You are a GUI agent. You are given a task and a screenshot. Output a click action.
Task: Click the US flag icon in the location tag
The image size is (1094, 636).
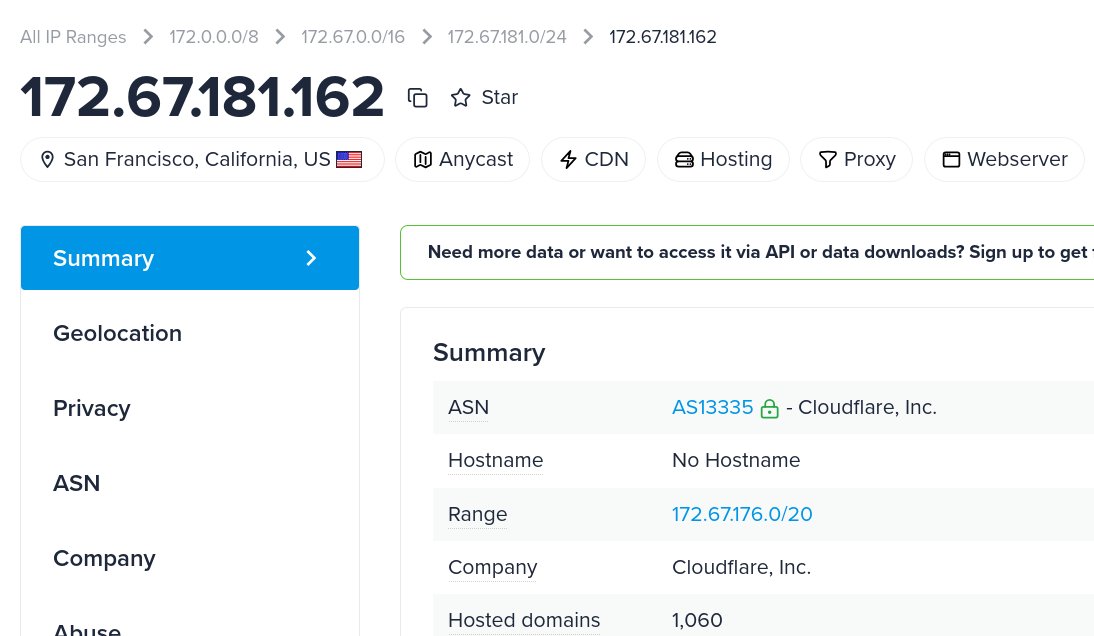click(x=349, y=160)
